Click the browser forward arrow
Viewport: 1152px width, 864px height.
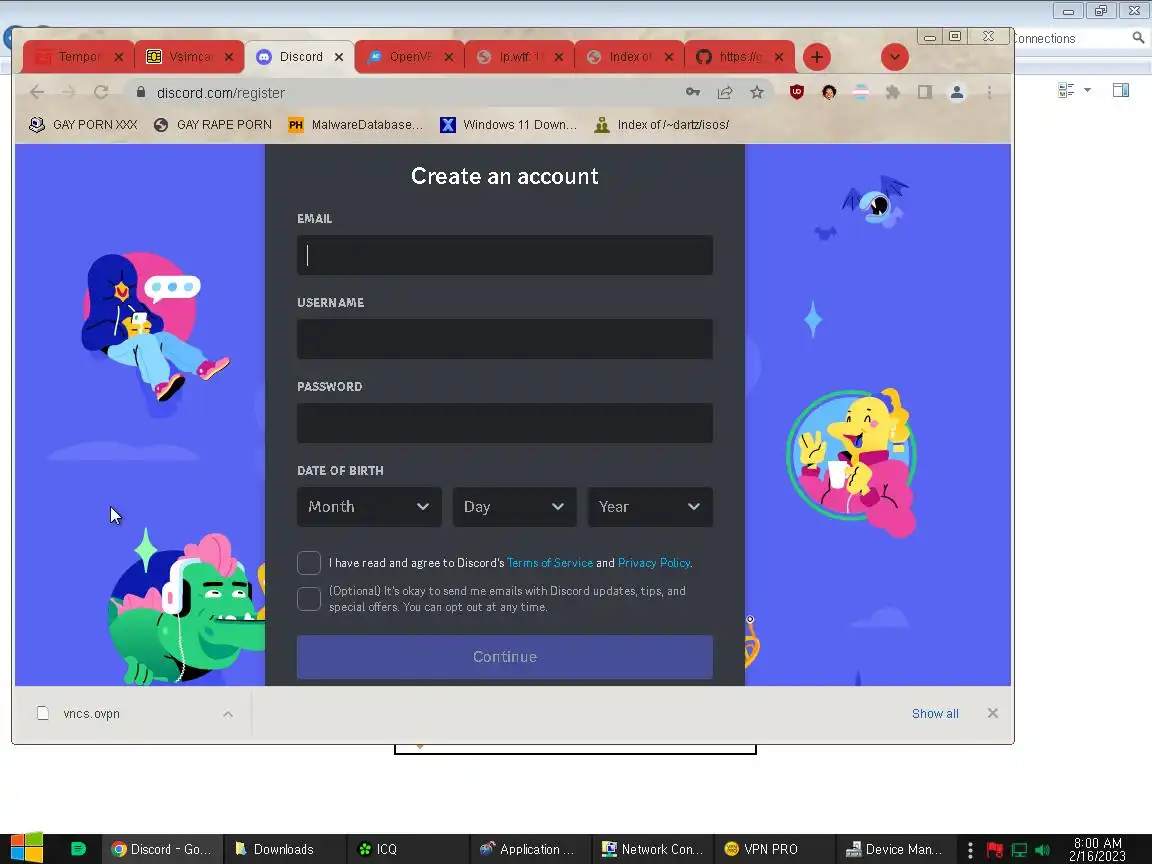pos(68,92)
